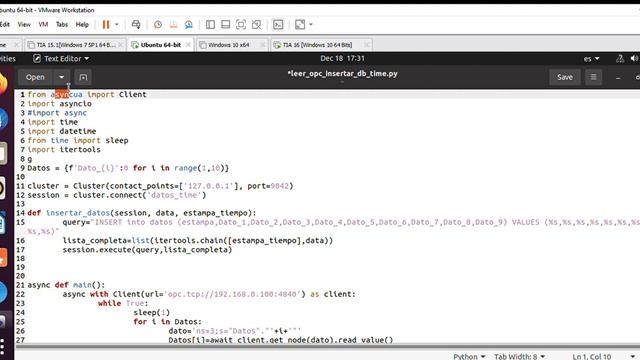This screenshot has width=640, height=360.
Task: Click 'session = cluster.connect' on line 12
Action: (117, 195)
